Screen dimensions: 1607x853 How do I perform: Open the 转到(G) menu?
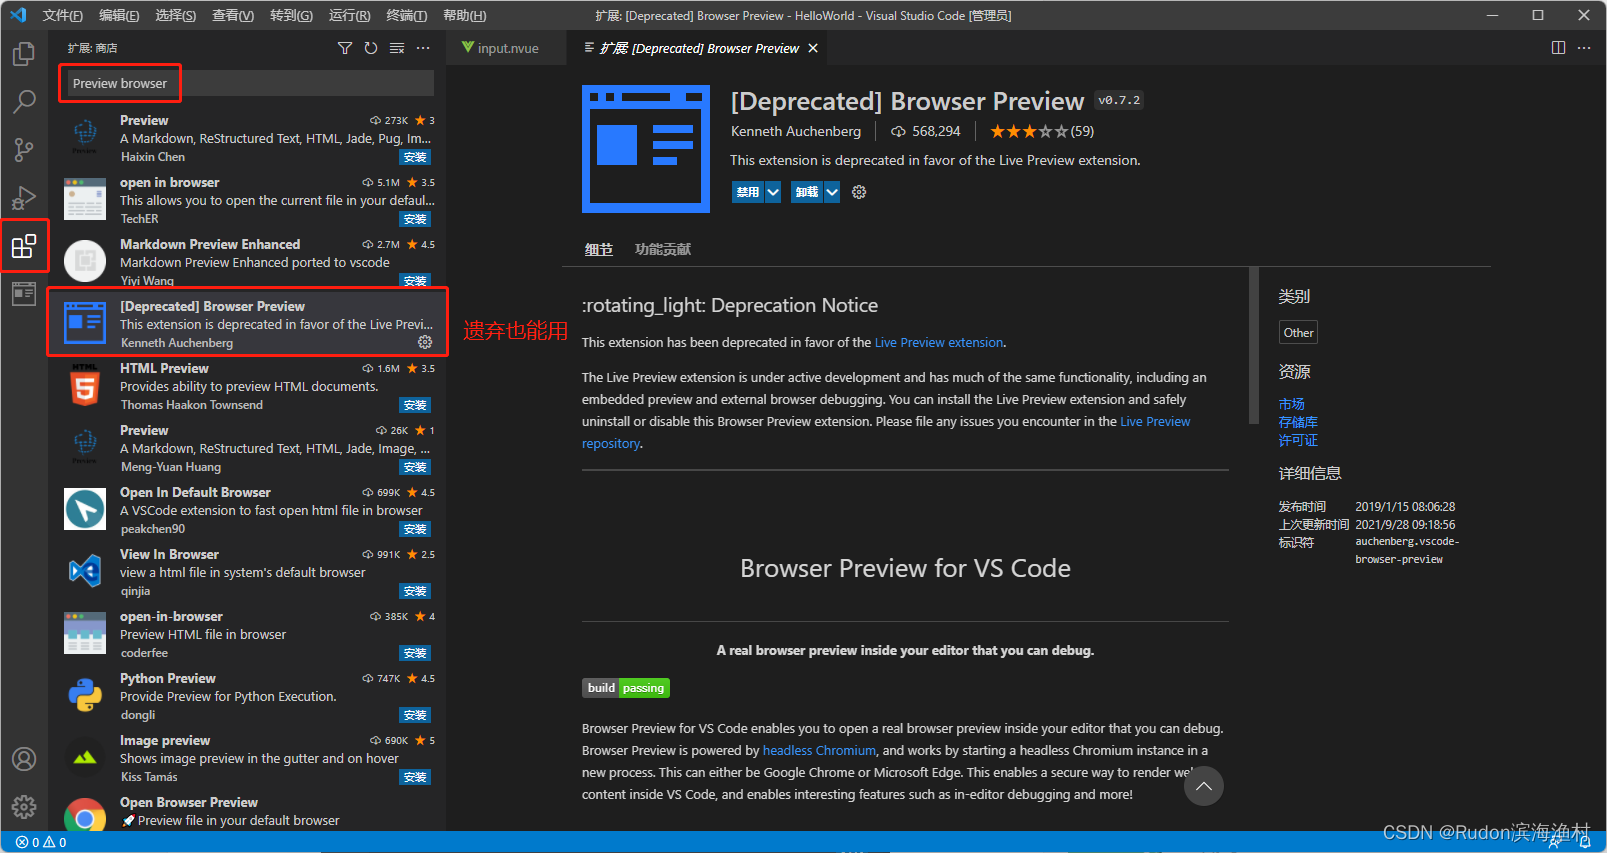point(291,15)
